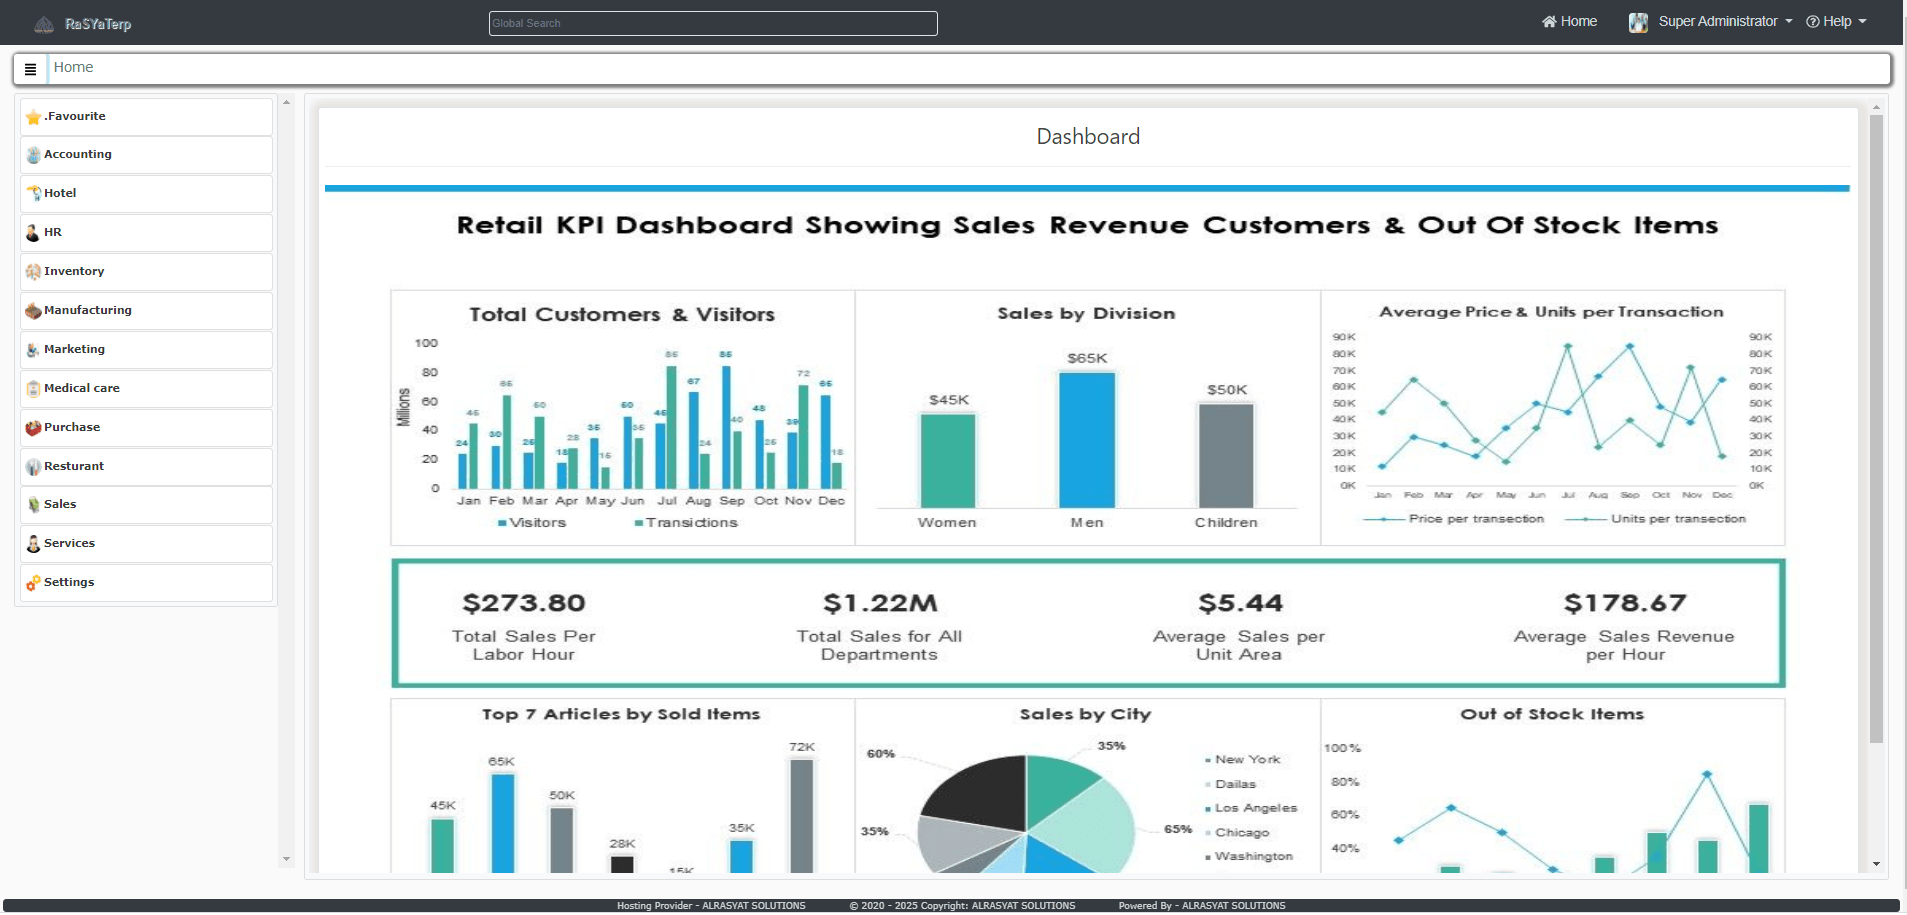Click the Home breadcrumb link
Screen dimensions: 1907x915
click(x=73, y=68)
